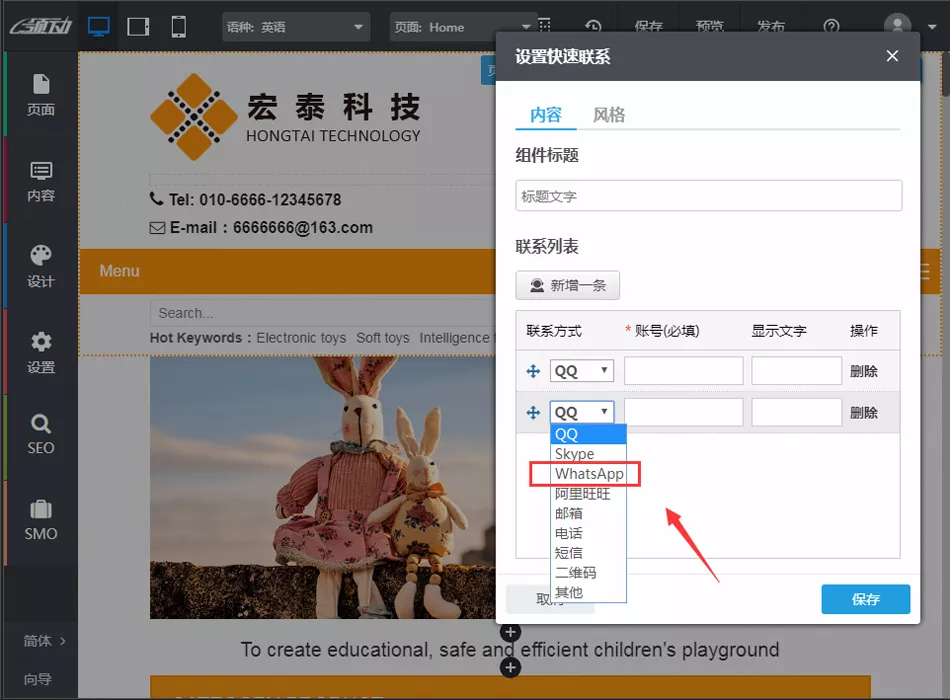Open the 设计 (Design) palette panel
The image size is (950, 700).
41,266
